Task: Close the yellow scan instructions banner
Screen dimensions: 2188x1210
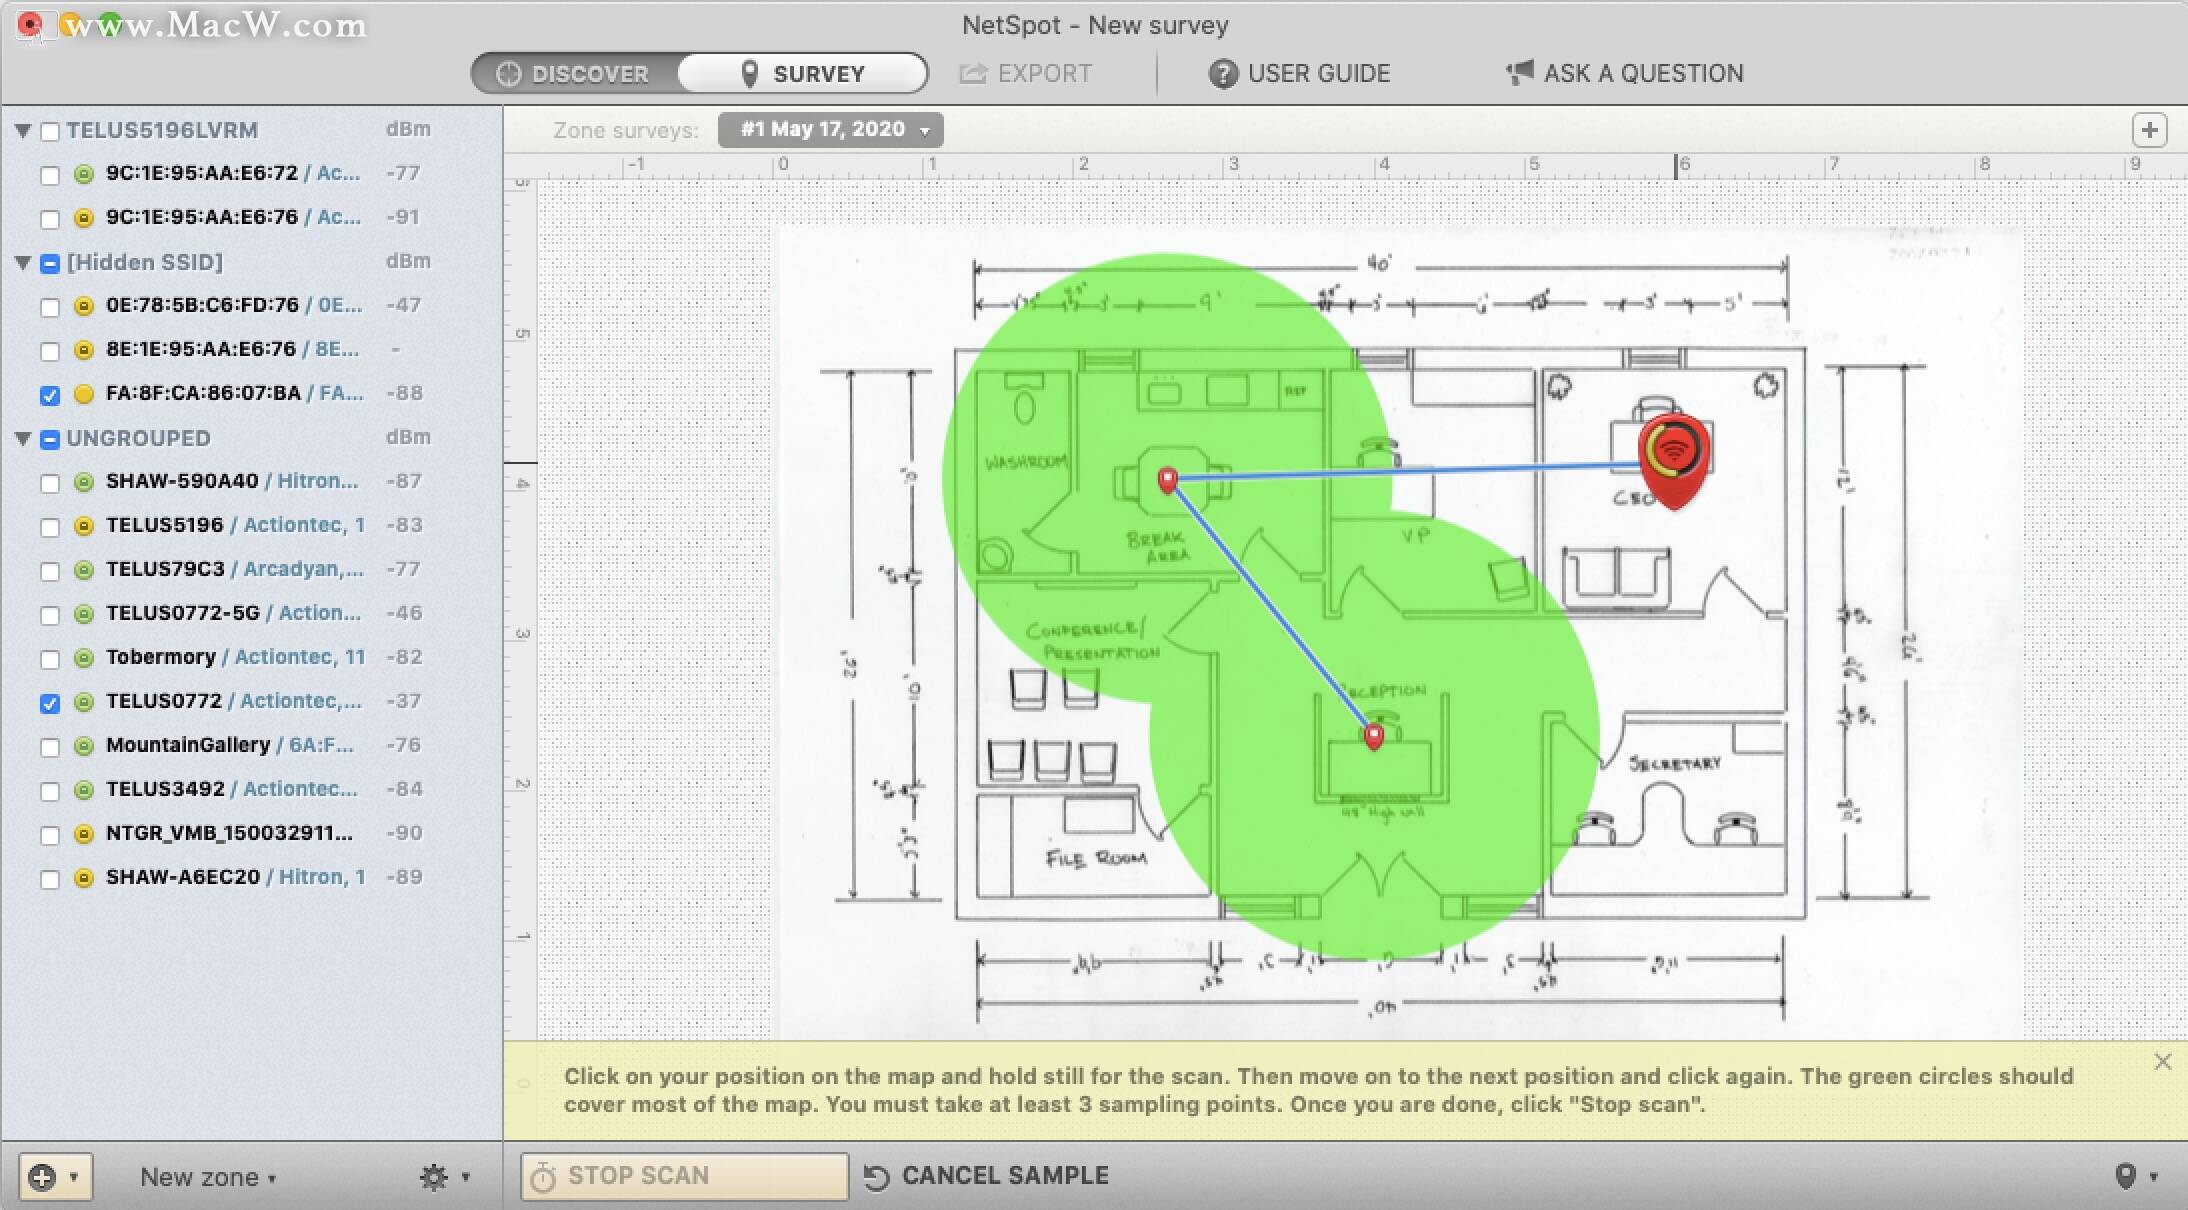Action: pyautogui.click(x=2162, y=1062)
